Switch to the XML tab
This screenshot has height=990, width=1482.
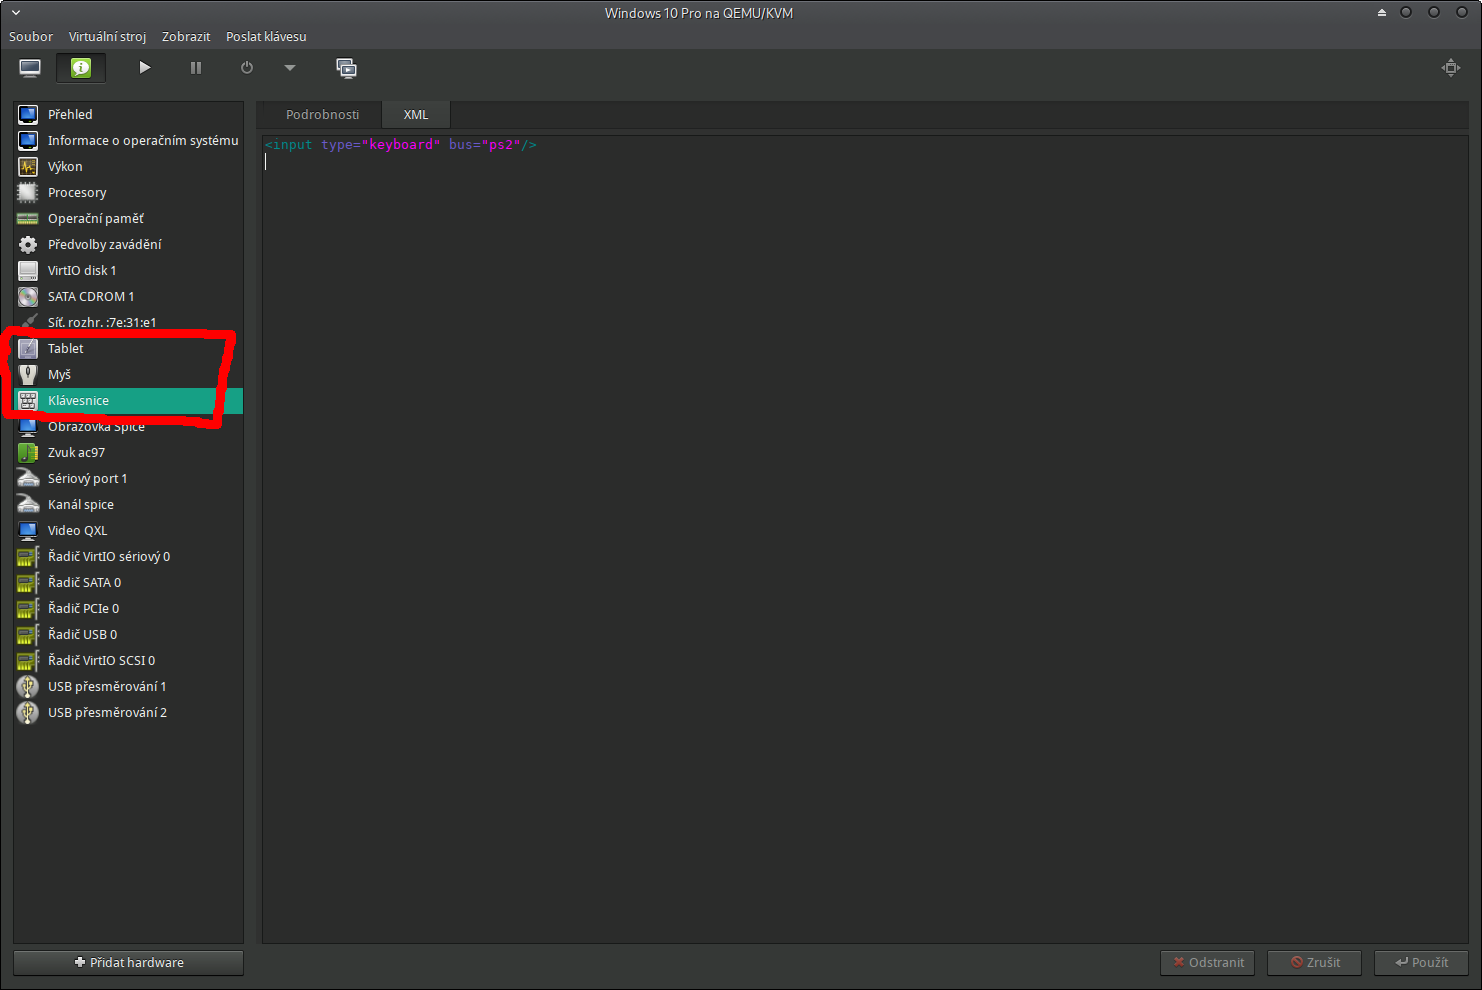pyautogui.click(x=416, y=114)
